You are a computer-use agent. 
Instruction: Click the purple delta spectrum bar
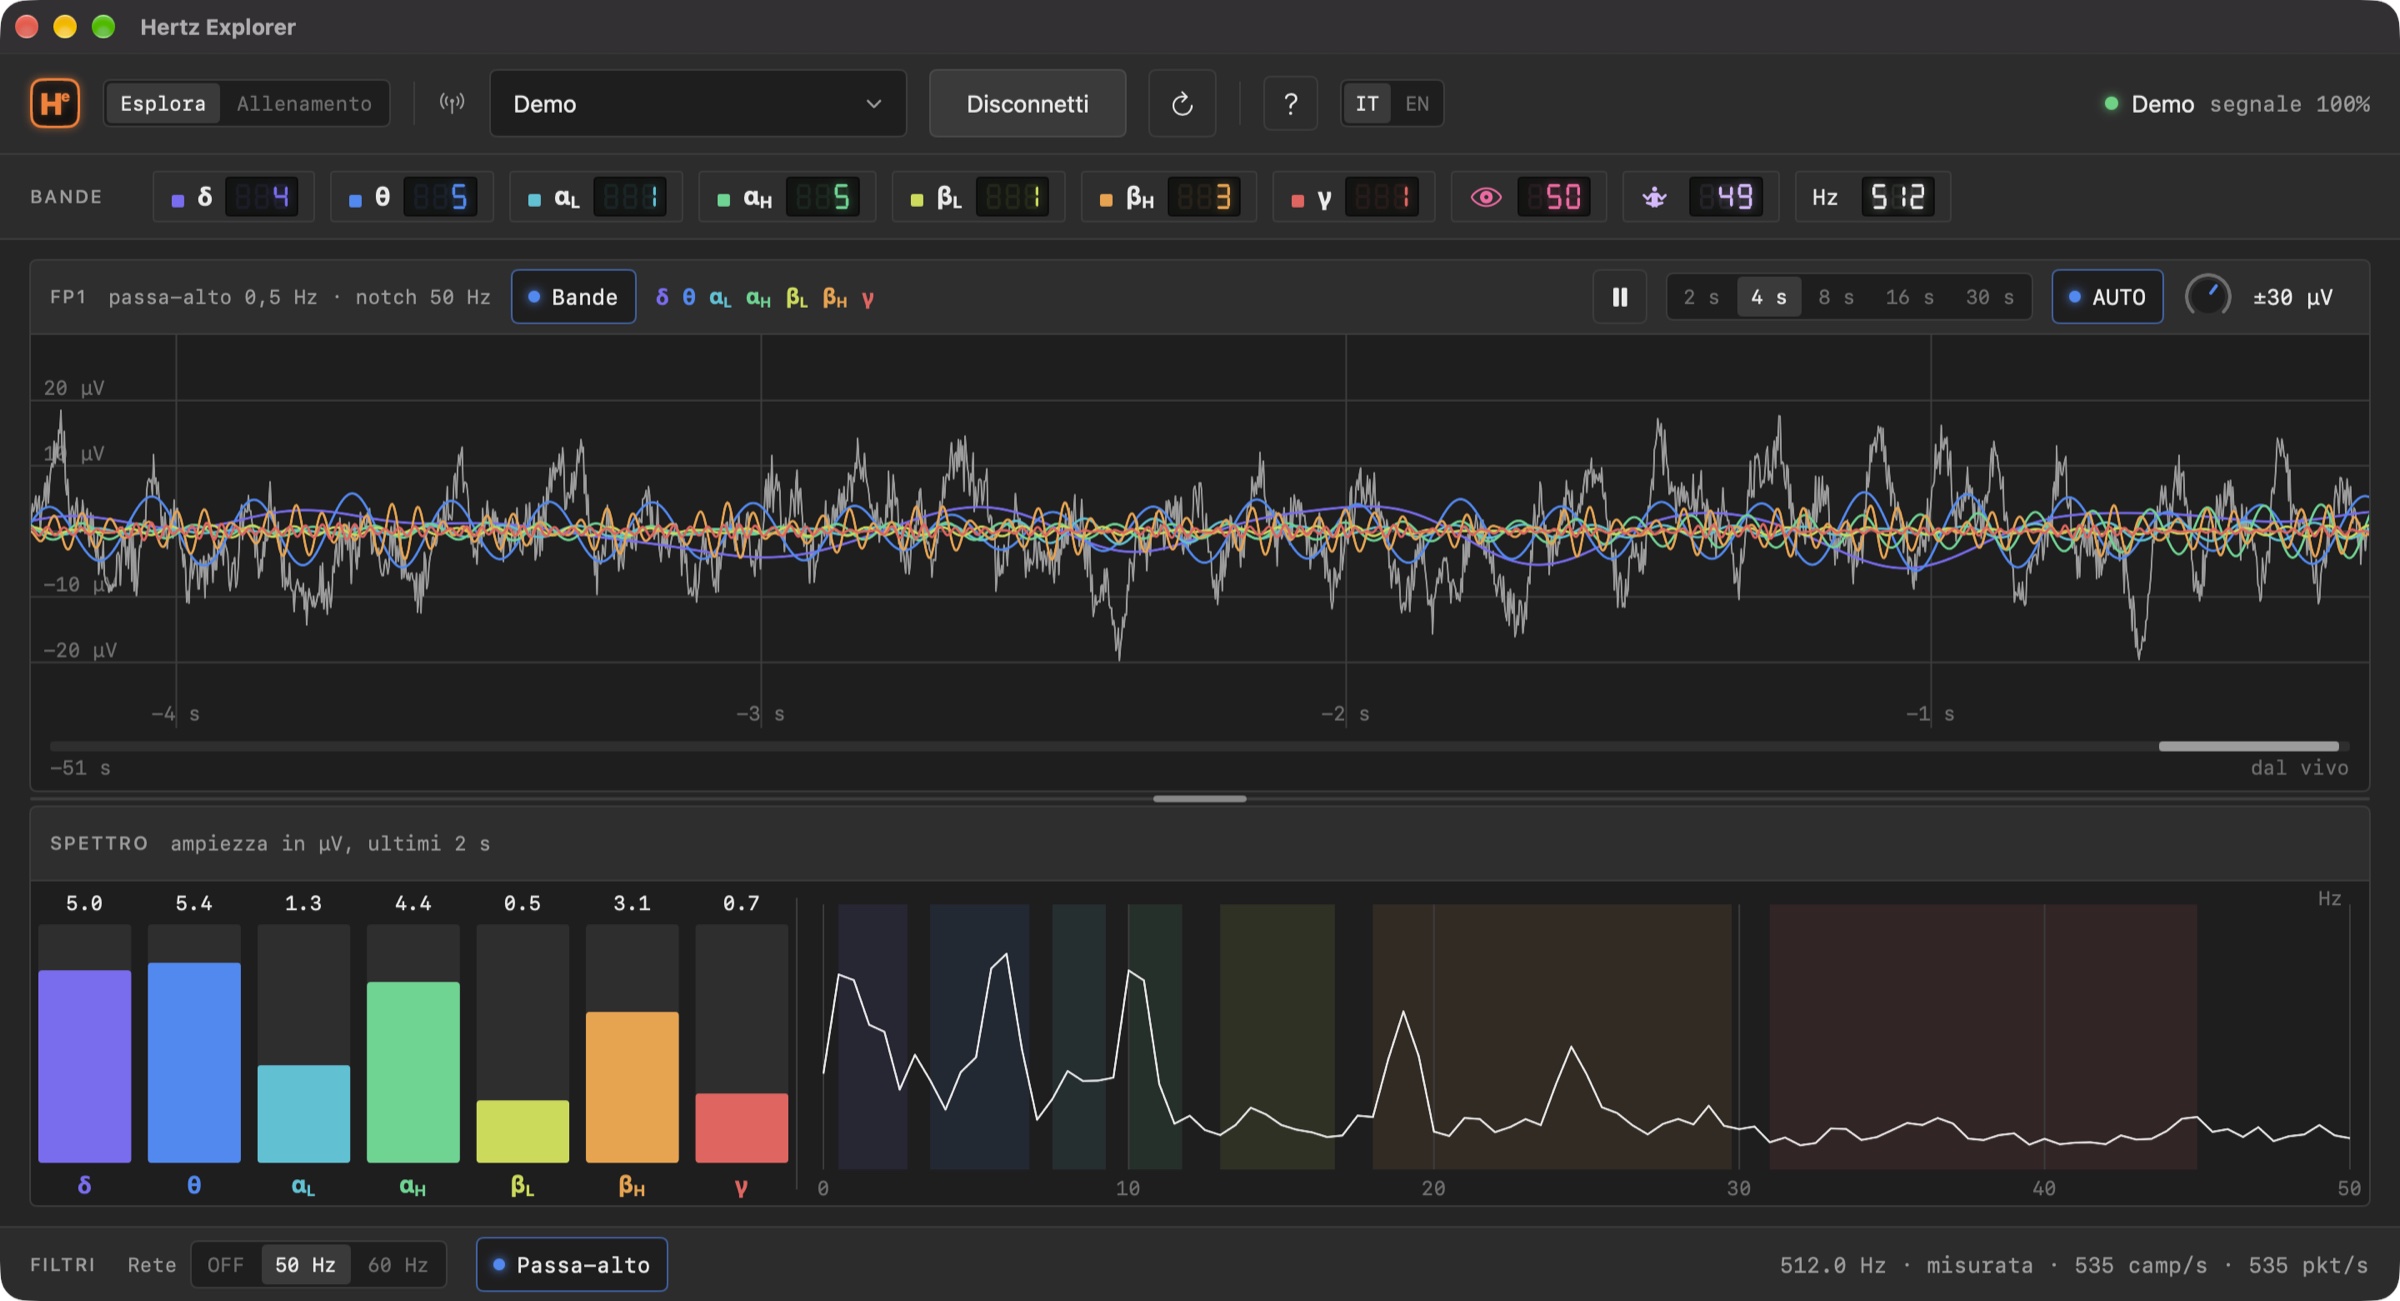pyautogui.click(x=85, y=1066)
